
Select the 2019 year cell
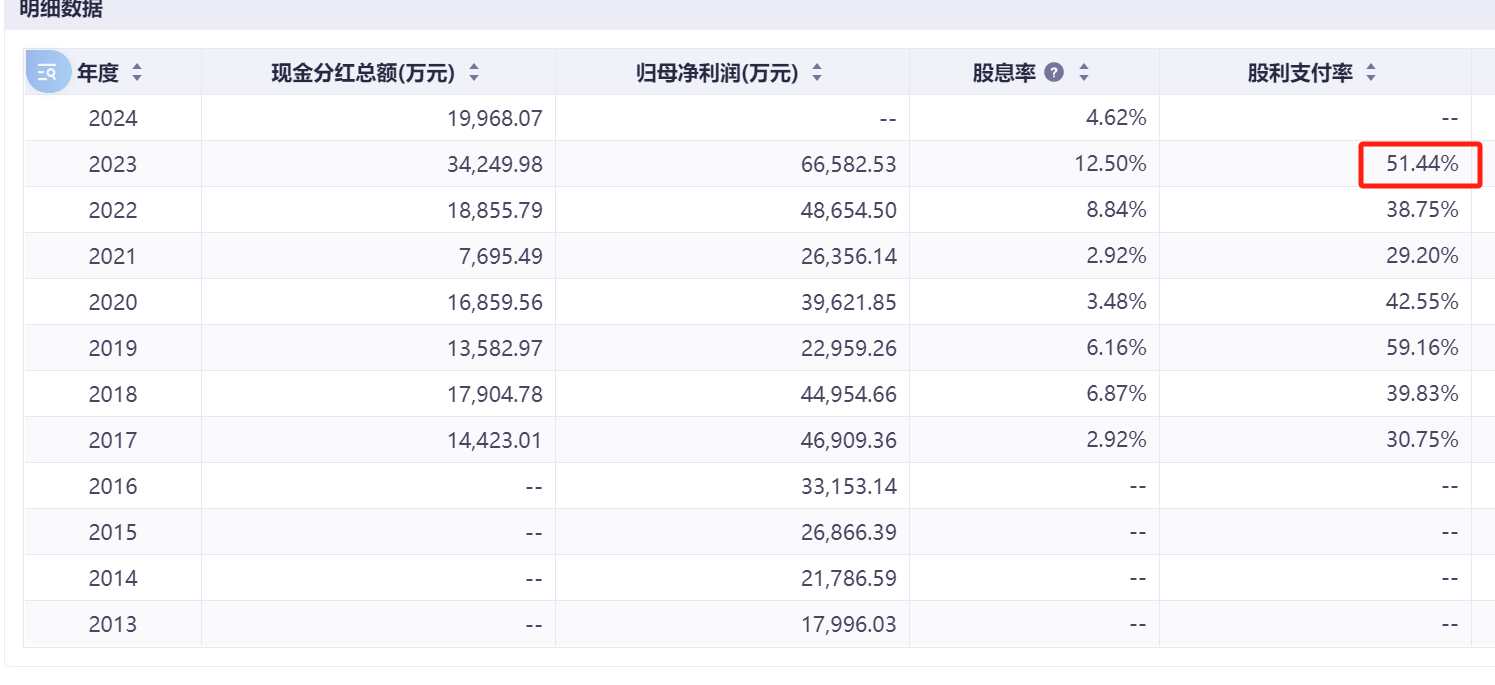tap(113, 349)
